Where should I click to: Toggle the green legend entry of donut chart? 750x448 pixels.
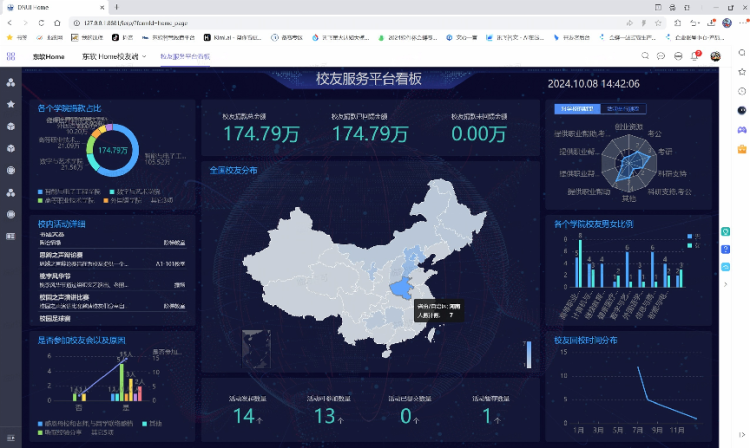(x=66, y=200)
